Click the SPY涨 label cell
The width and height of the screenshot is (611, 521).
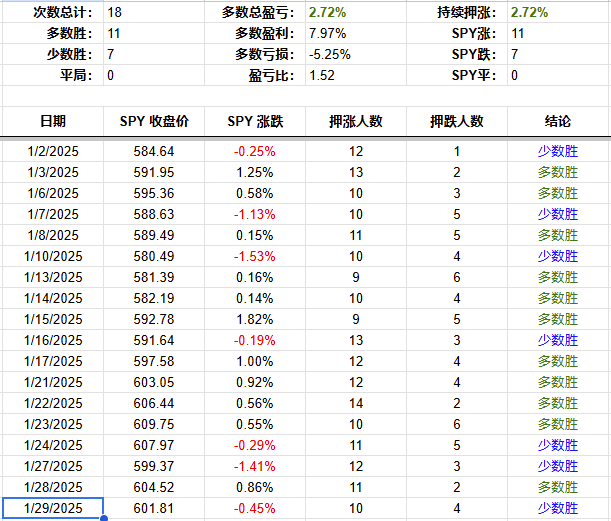457,33
